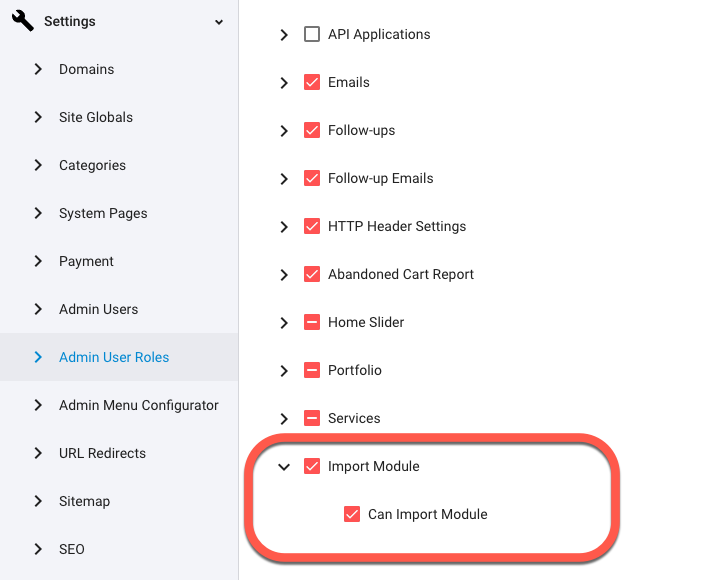This screenshot has height=580, width=716.
Task: Click the 'Abandoned Cart Report' label
Action: coord(401,274)
